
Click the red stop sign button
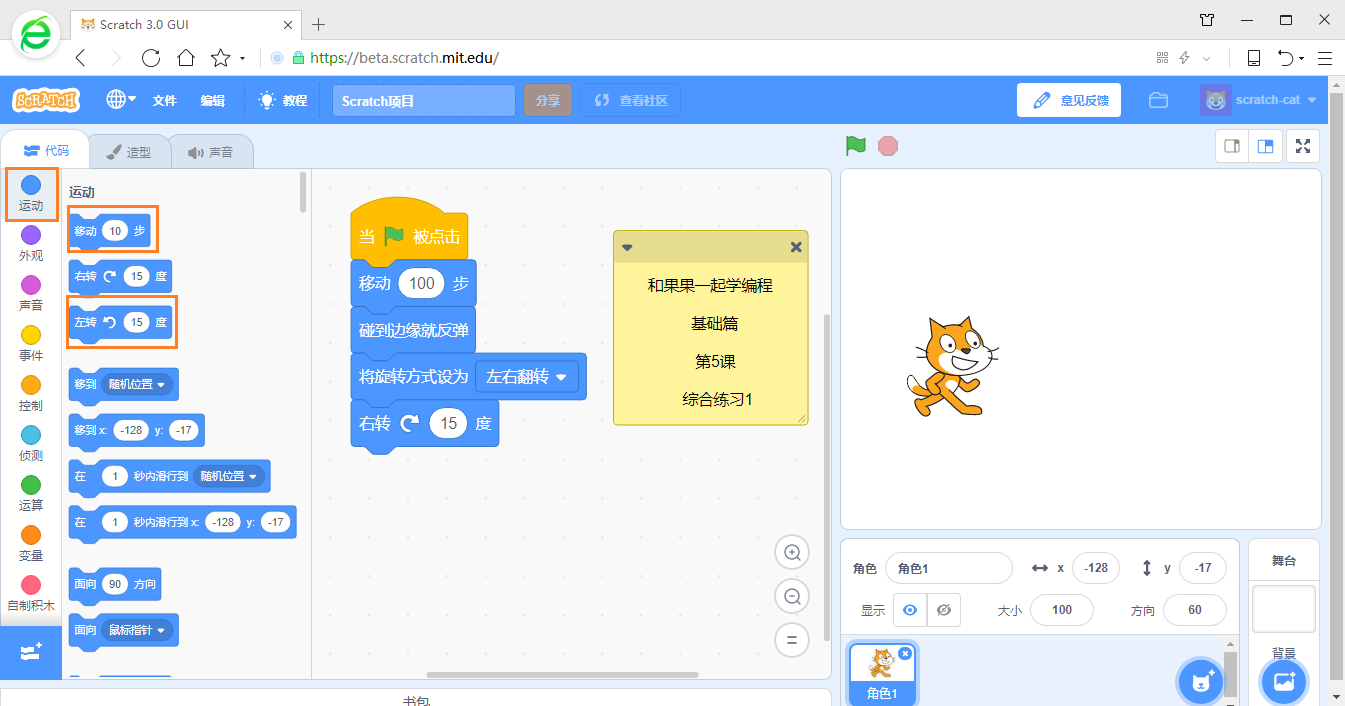(x=888, y=146)
